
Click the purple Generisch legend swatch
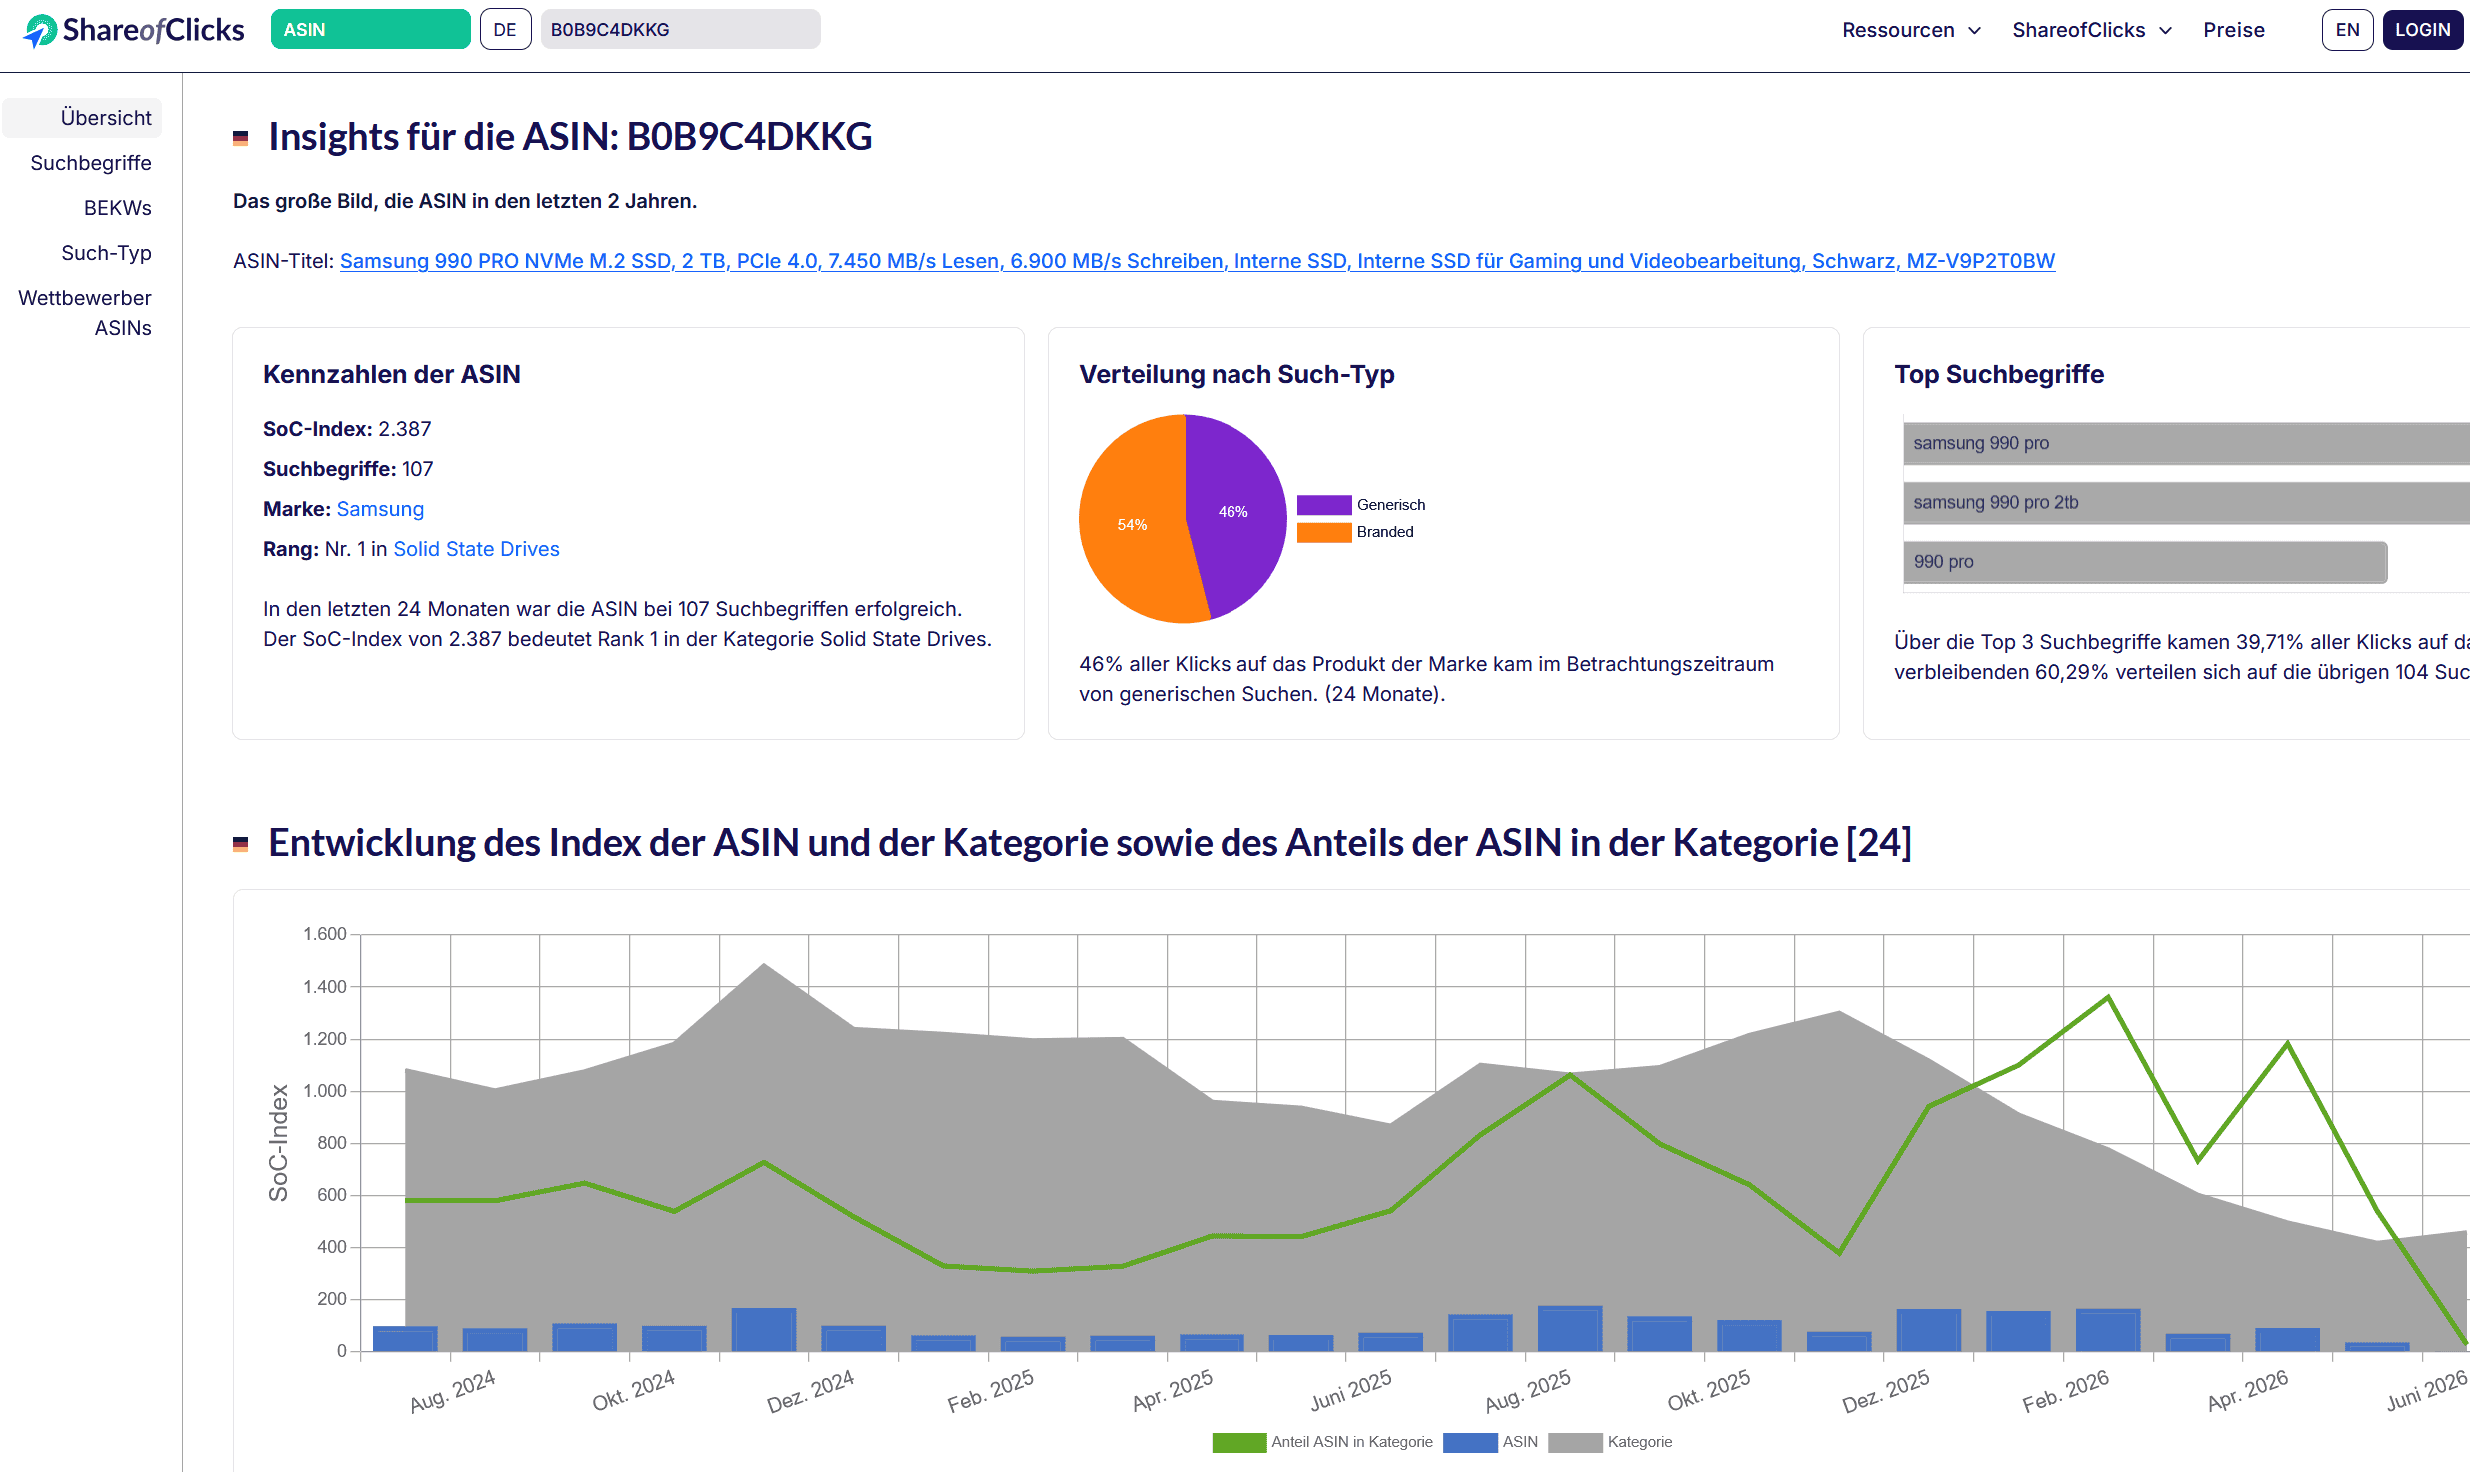[x=1324, y=505]
